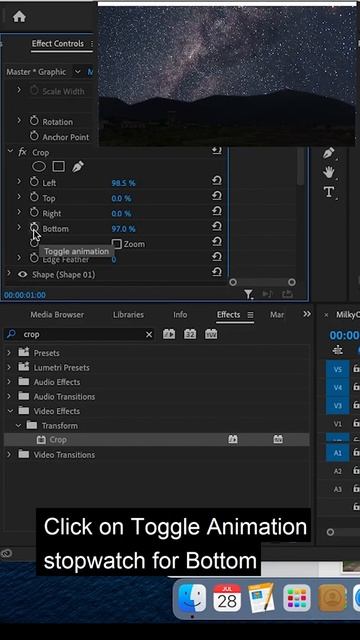Expand the Video Transitions folder
This screenshot has width=360, height=640.
click(x=9, y=454)
